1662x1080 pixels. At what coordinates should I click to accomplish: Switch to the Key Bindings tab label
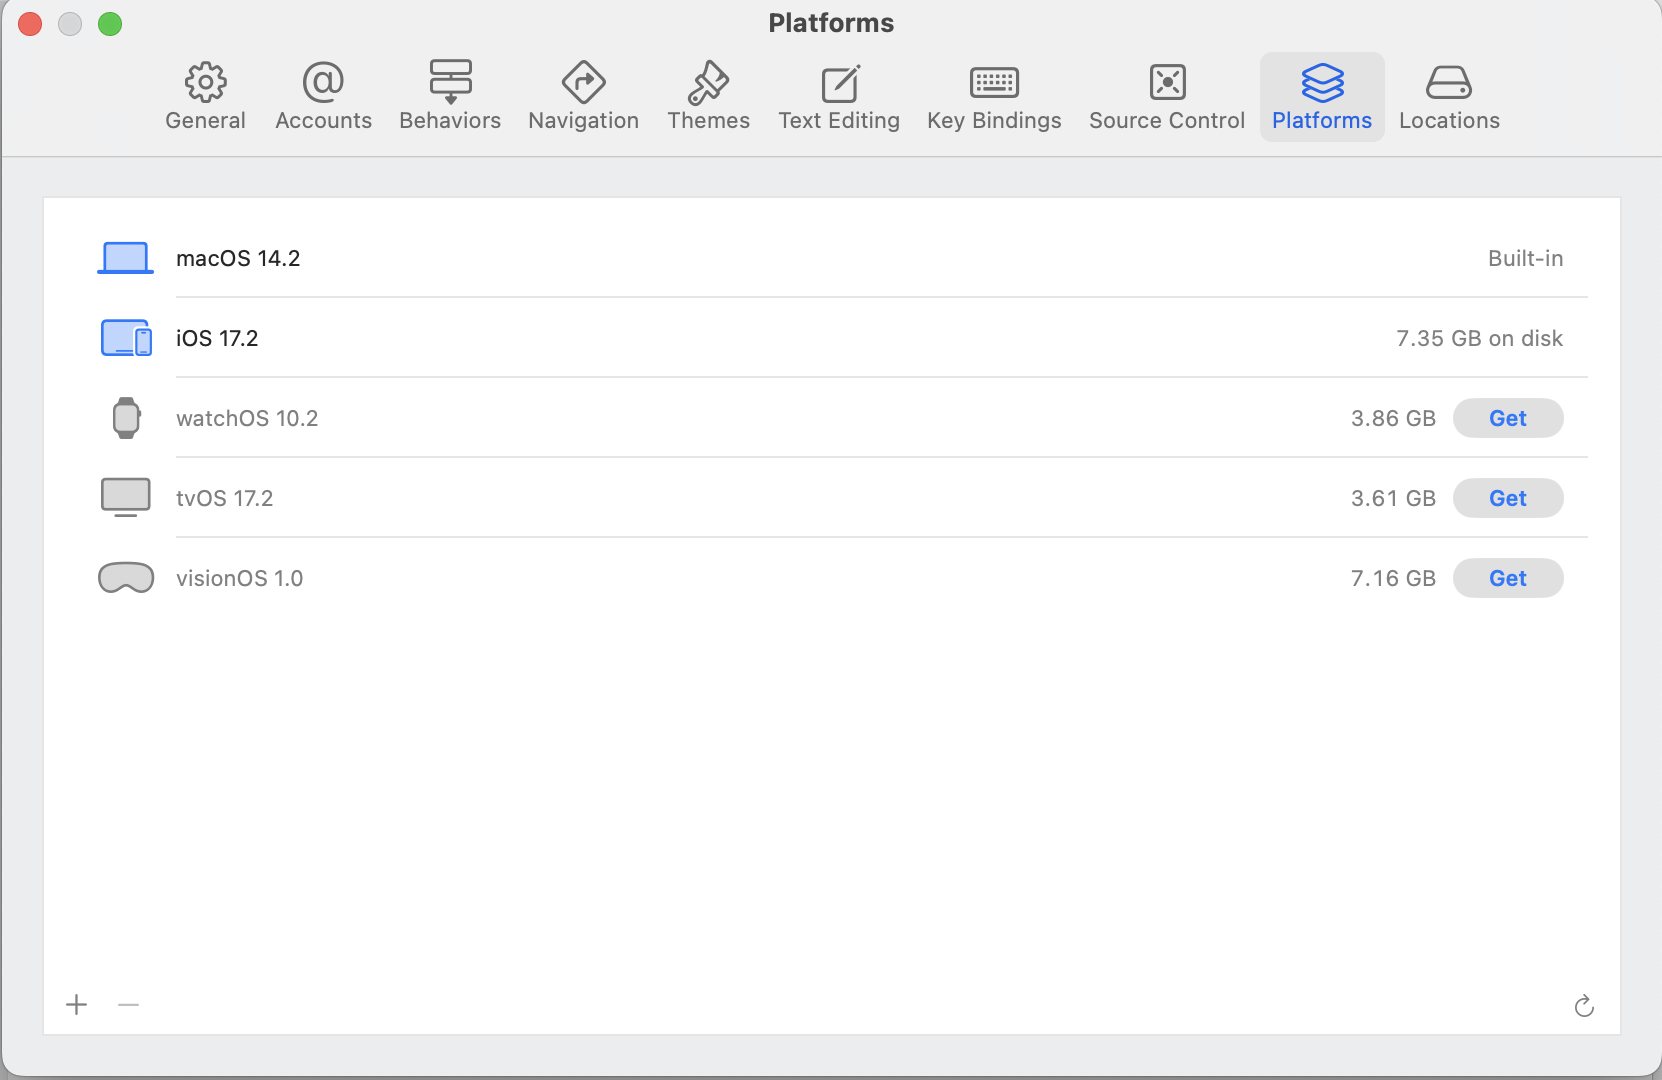coord(994,120)
